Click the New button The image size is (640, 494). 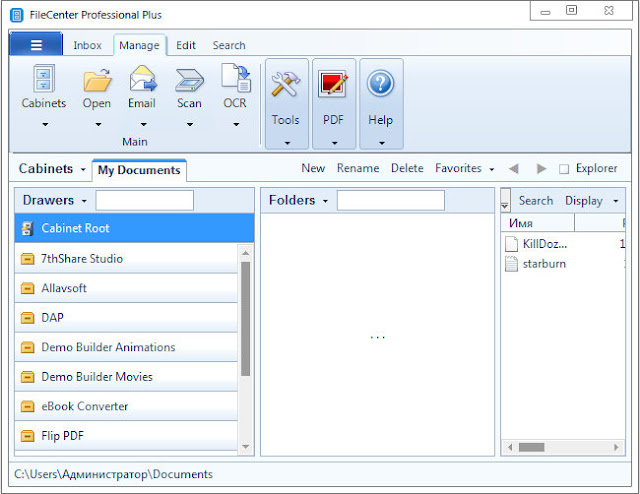(313, 168)
